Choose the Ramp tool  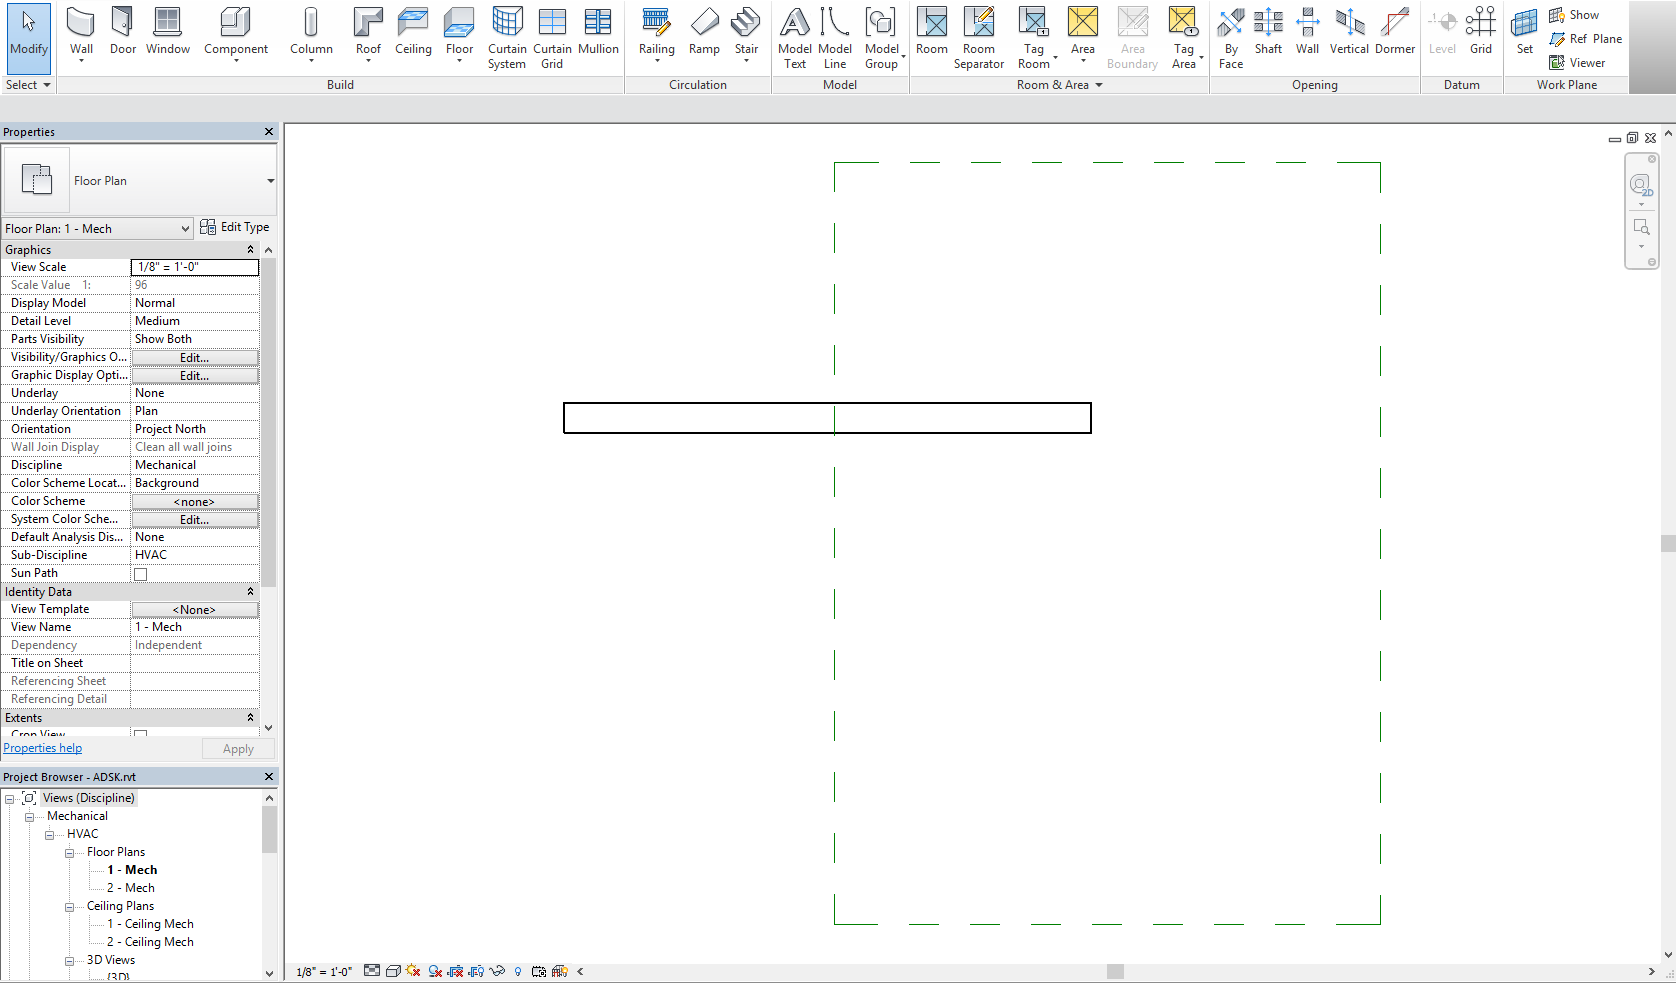[x=704, y=32]
